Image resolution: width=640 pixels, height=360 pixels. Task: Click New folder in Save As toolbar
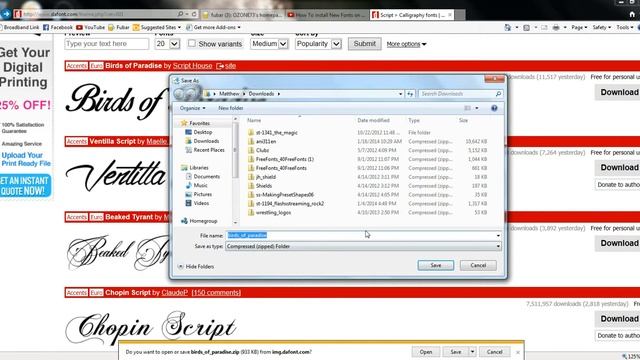(x=231, y=108)
